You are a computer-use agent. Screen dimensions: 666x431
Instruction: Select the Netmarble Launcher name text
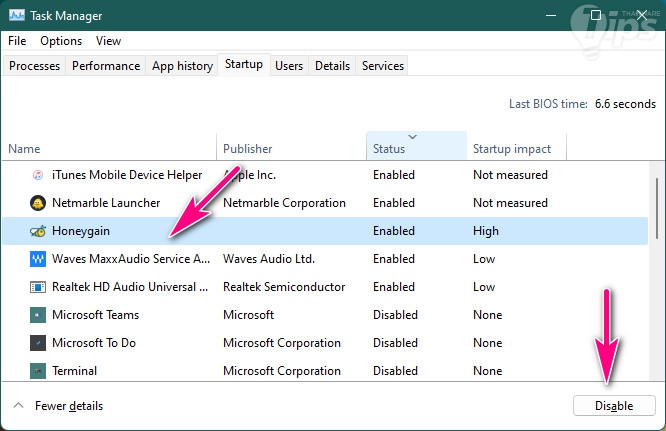point(106,203)
